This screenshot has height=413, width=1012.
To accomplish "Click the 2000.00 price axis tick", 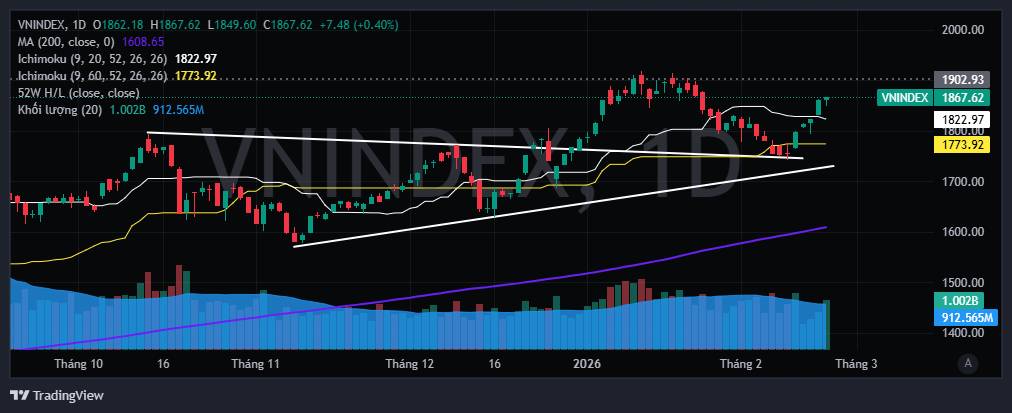I will click(962, 30).
